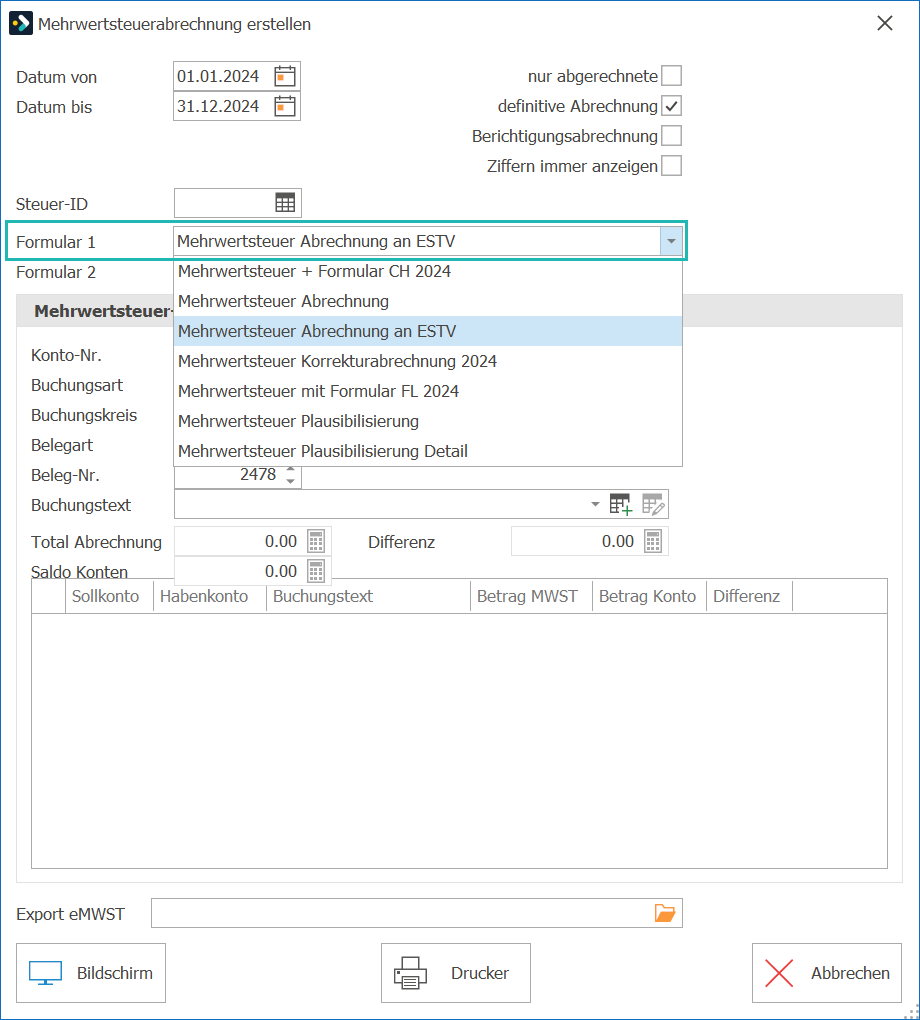Open calendar picker for Datum von

pos(285,76)
